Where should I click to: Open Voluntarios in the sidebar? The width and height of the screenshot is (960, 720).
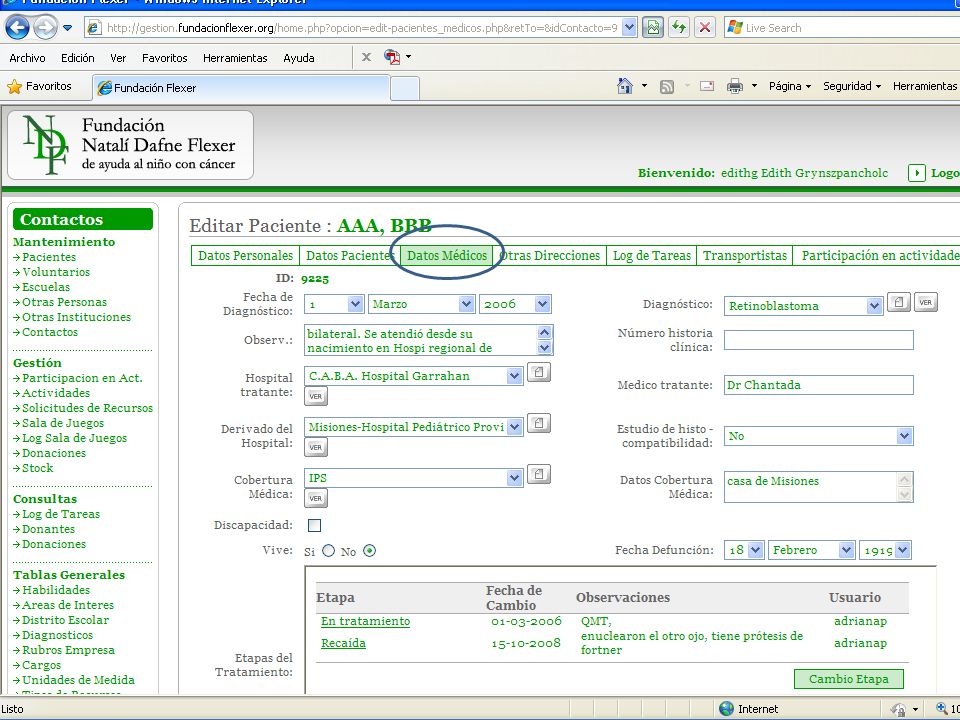[x=56, y=272]
